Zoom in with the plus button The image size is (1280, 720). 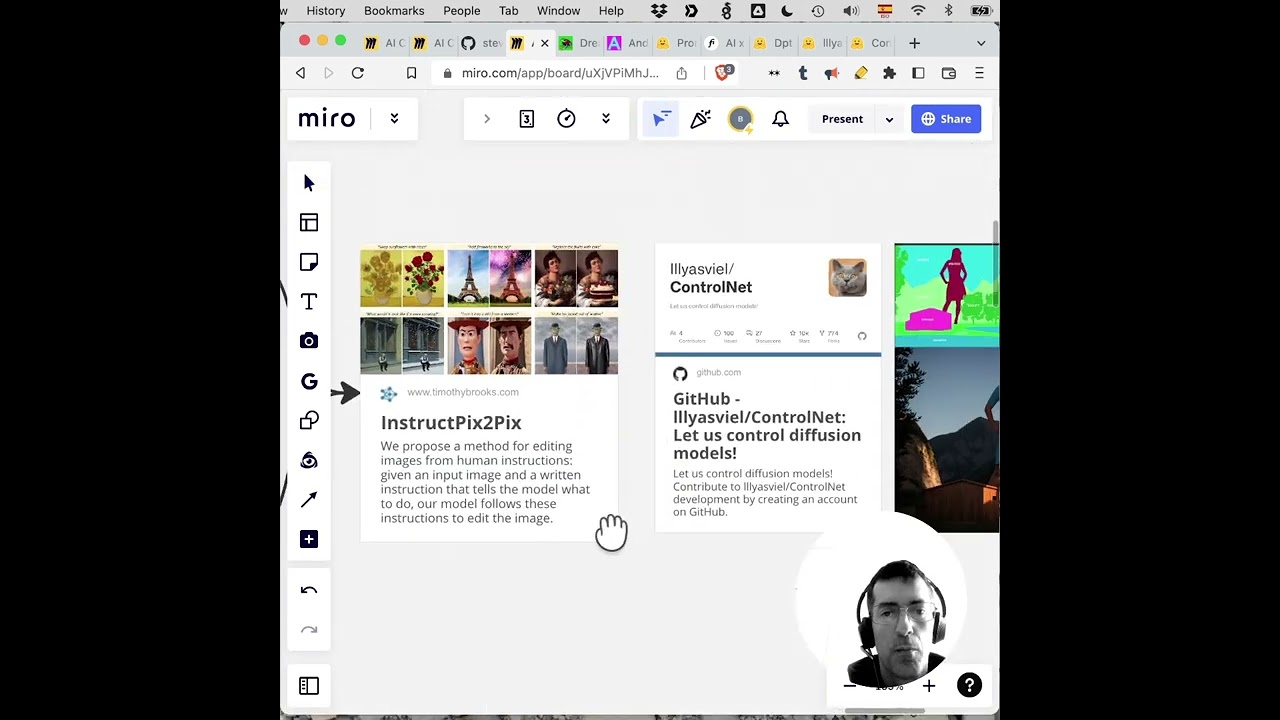click(x=929, y=686)
